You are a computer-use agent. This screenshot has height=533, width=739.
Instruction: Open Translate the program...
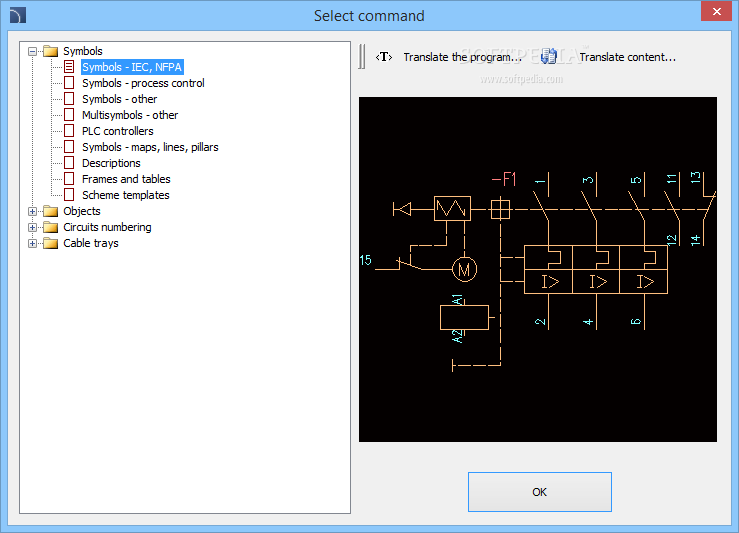[x=463, y=57]
